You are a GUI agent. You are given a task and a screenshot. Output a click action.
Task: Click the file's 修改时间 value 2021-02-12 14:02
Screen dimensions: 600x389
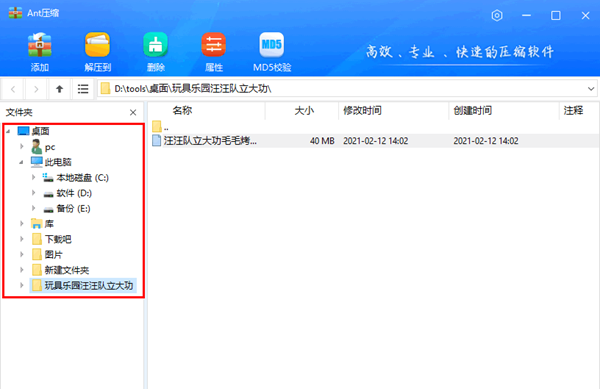[376, 141]
